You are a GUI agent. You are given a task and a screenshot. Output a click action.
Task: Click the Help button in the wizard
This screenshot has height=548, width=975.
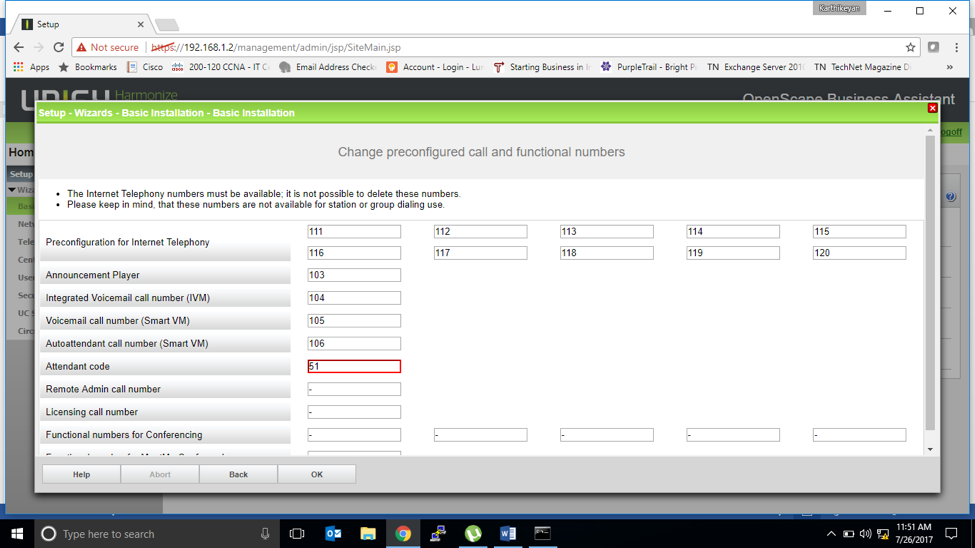point(81,474)
